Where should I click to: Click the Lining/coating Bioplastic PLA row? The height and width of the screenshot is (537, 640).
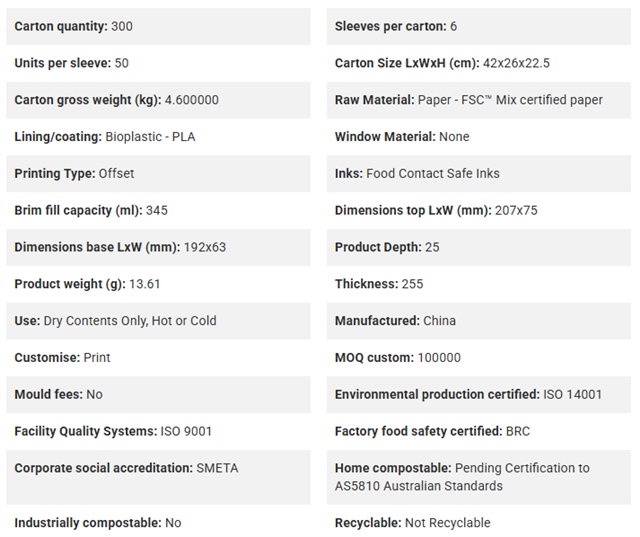pos(158,137)
